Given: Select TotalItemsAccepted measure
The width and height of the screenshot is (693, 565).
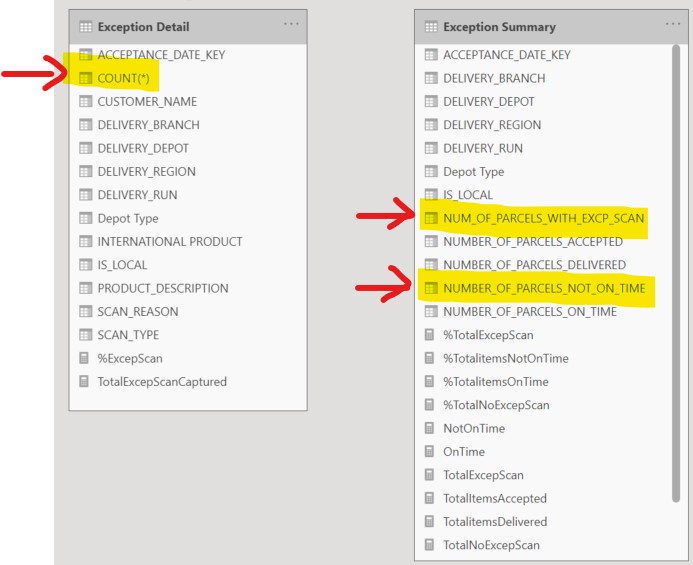Looking at the screenshot, I should pos(495,498).
